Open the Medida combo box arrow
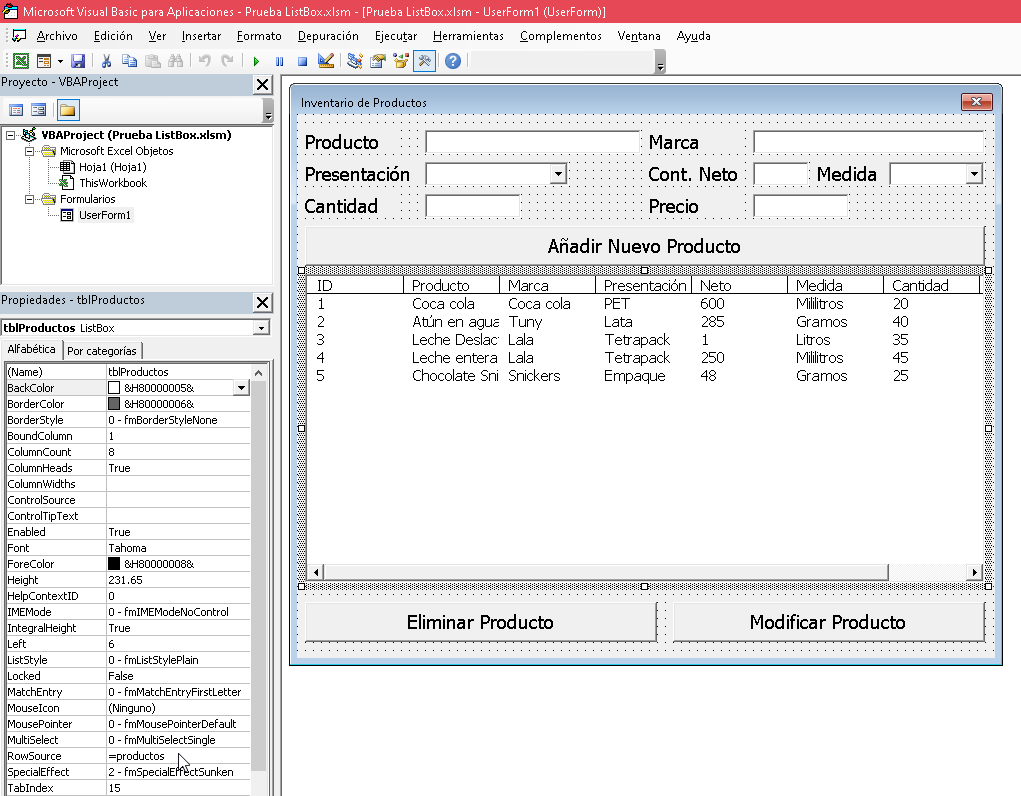 pos(973,174)
